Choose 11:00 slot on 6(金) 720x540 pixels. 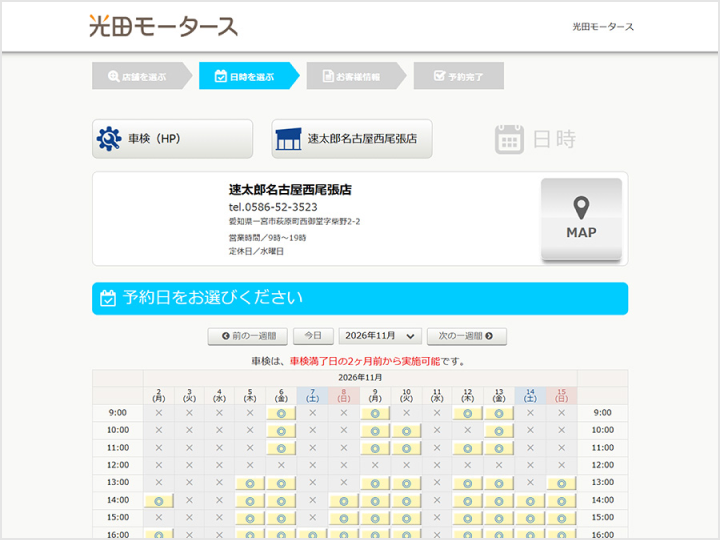[x=281, y=448]
